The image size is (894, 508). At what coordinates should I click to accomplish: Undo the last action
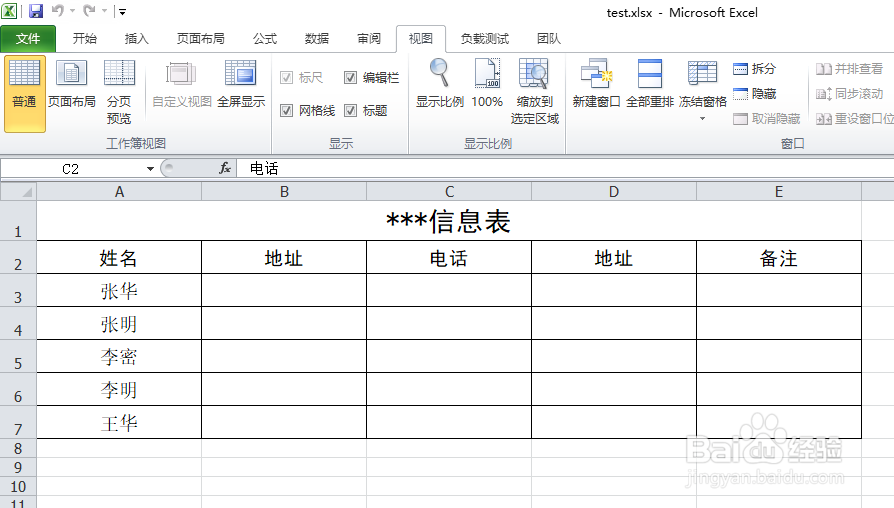(58, 10)
